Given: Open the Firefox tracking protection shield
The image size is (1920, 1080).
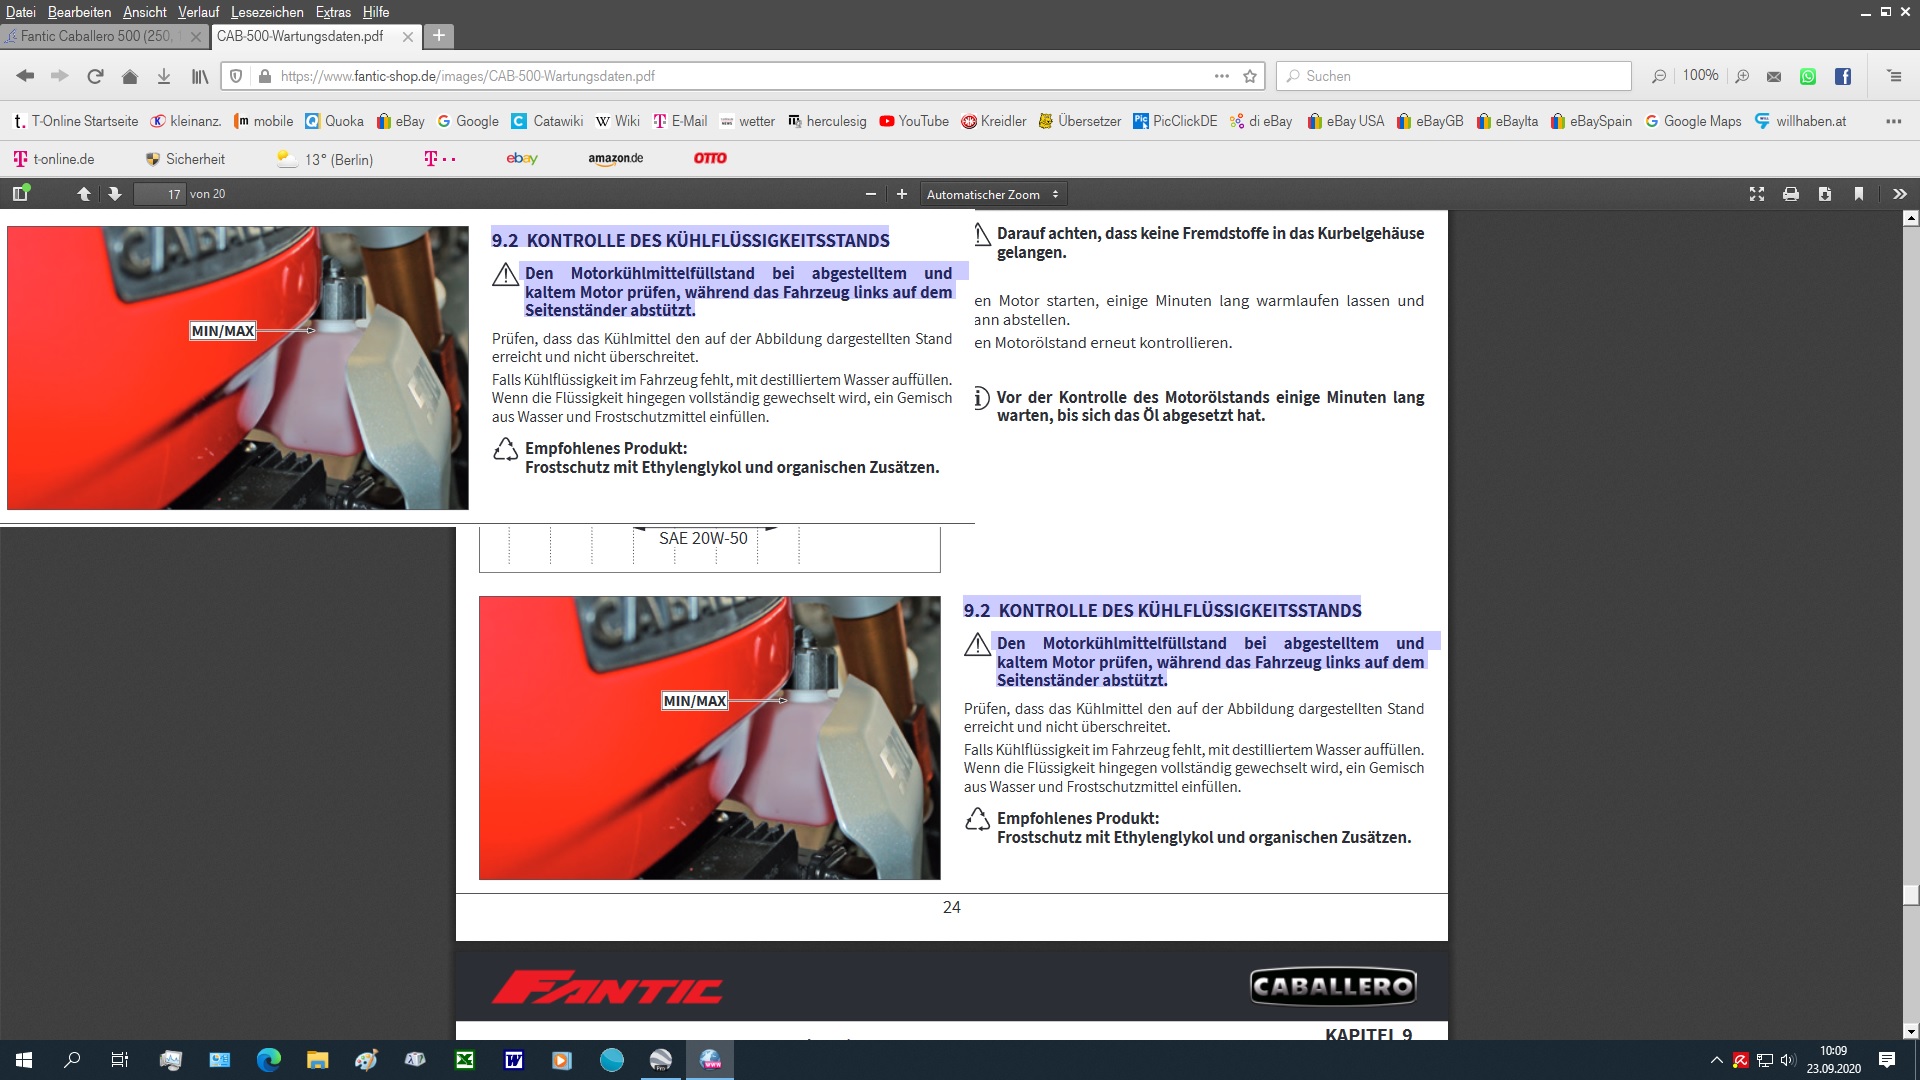Looking at the screenshot, I should [236, 76].
